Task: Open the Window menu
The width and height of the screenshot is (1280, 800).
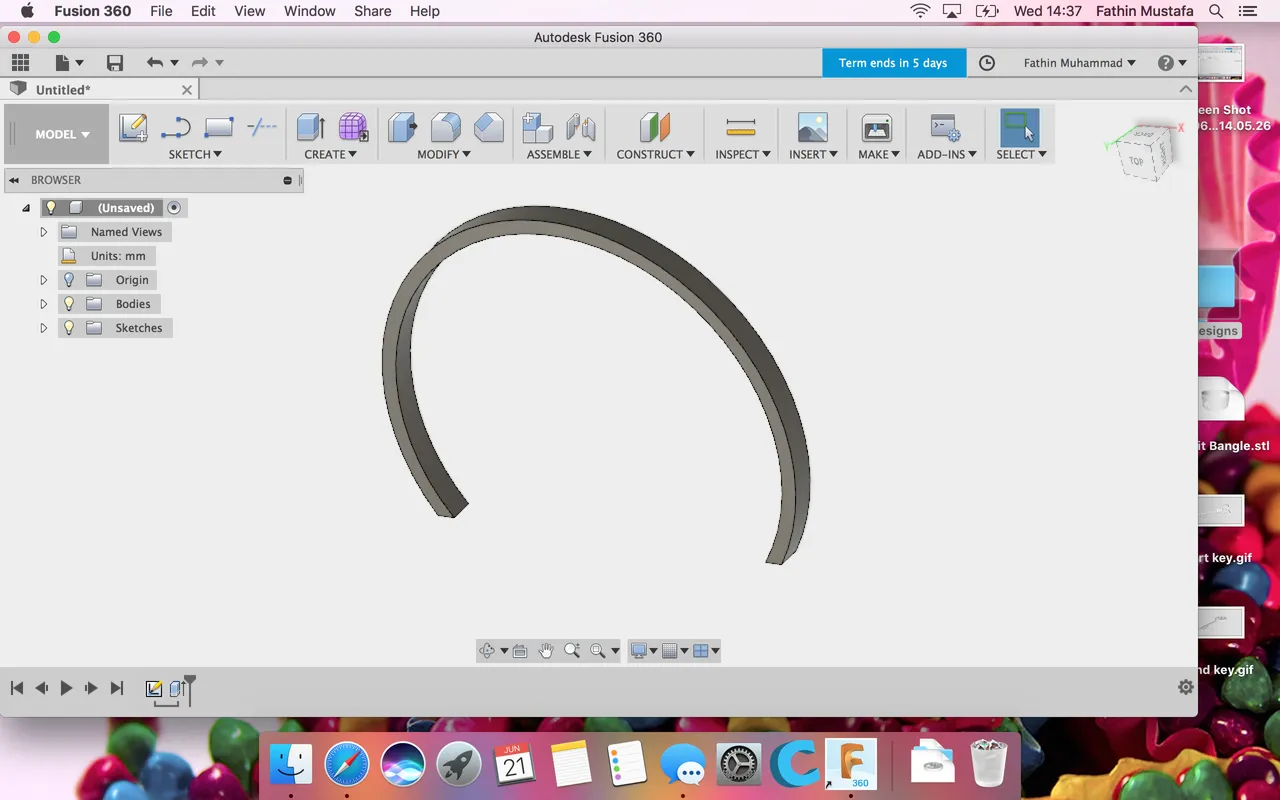Action: pyautogui.click(x=310, y=11)
